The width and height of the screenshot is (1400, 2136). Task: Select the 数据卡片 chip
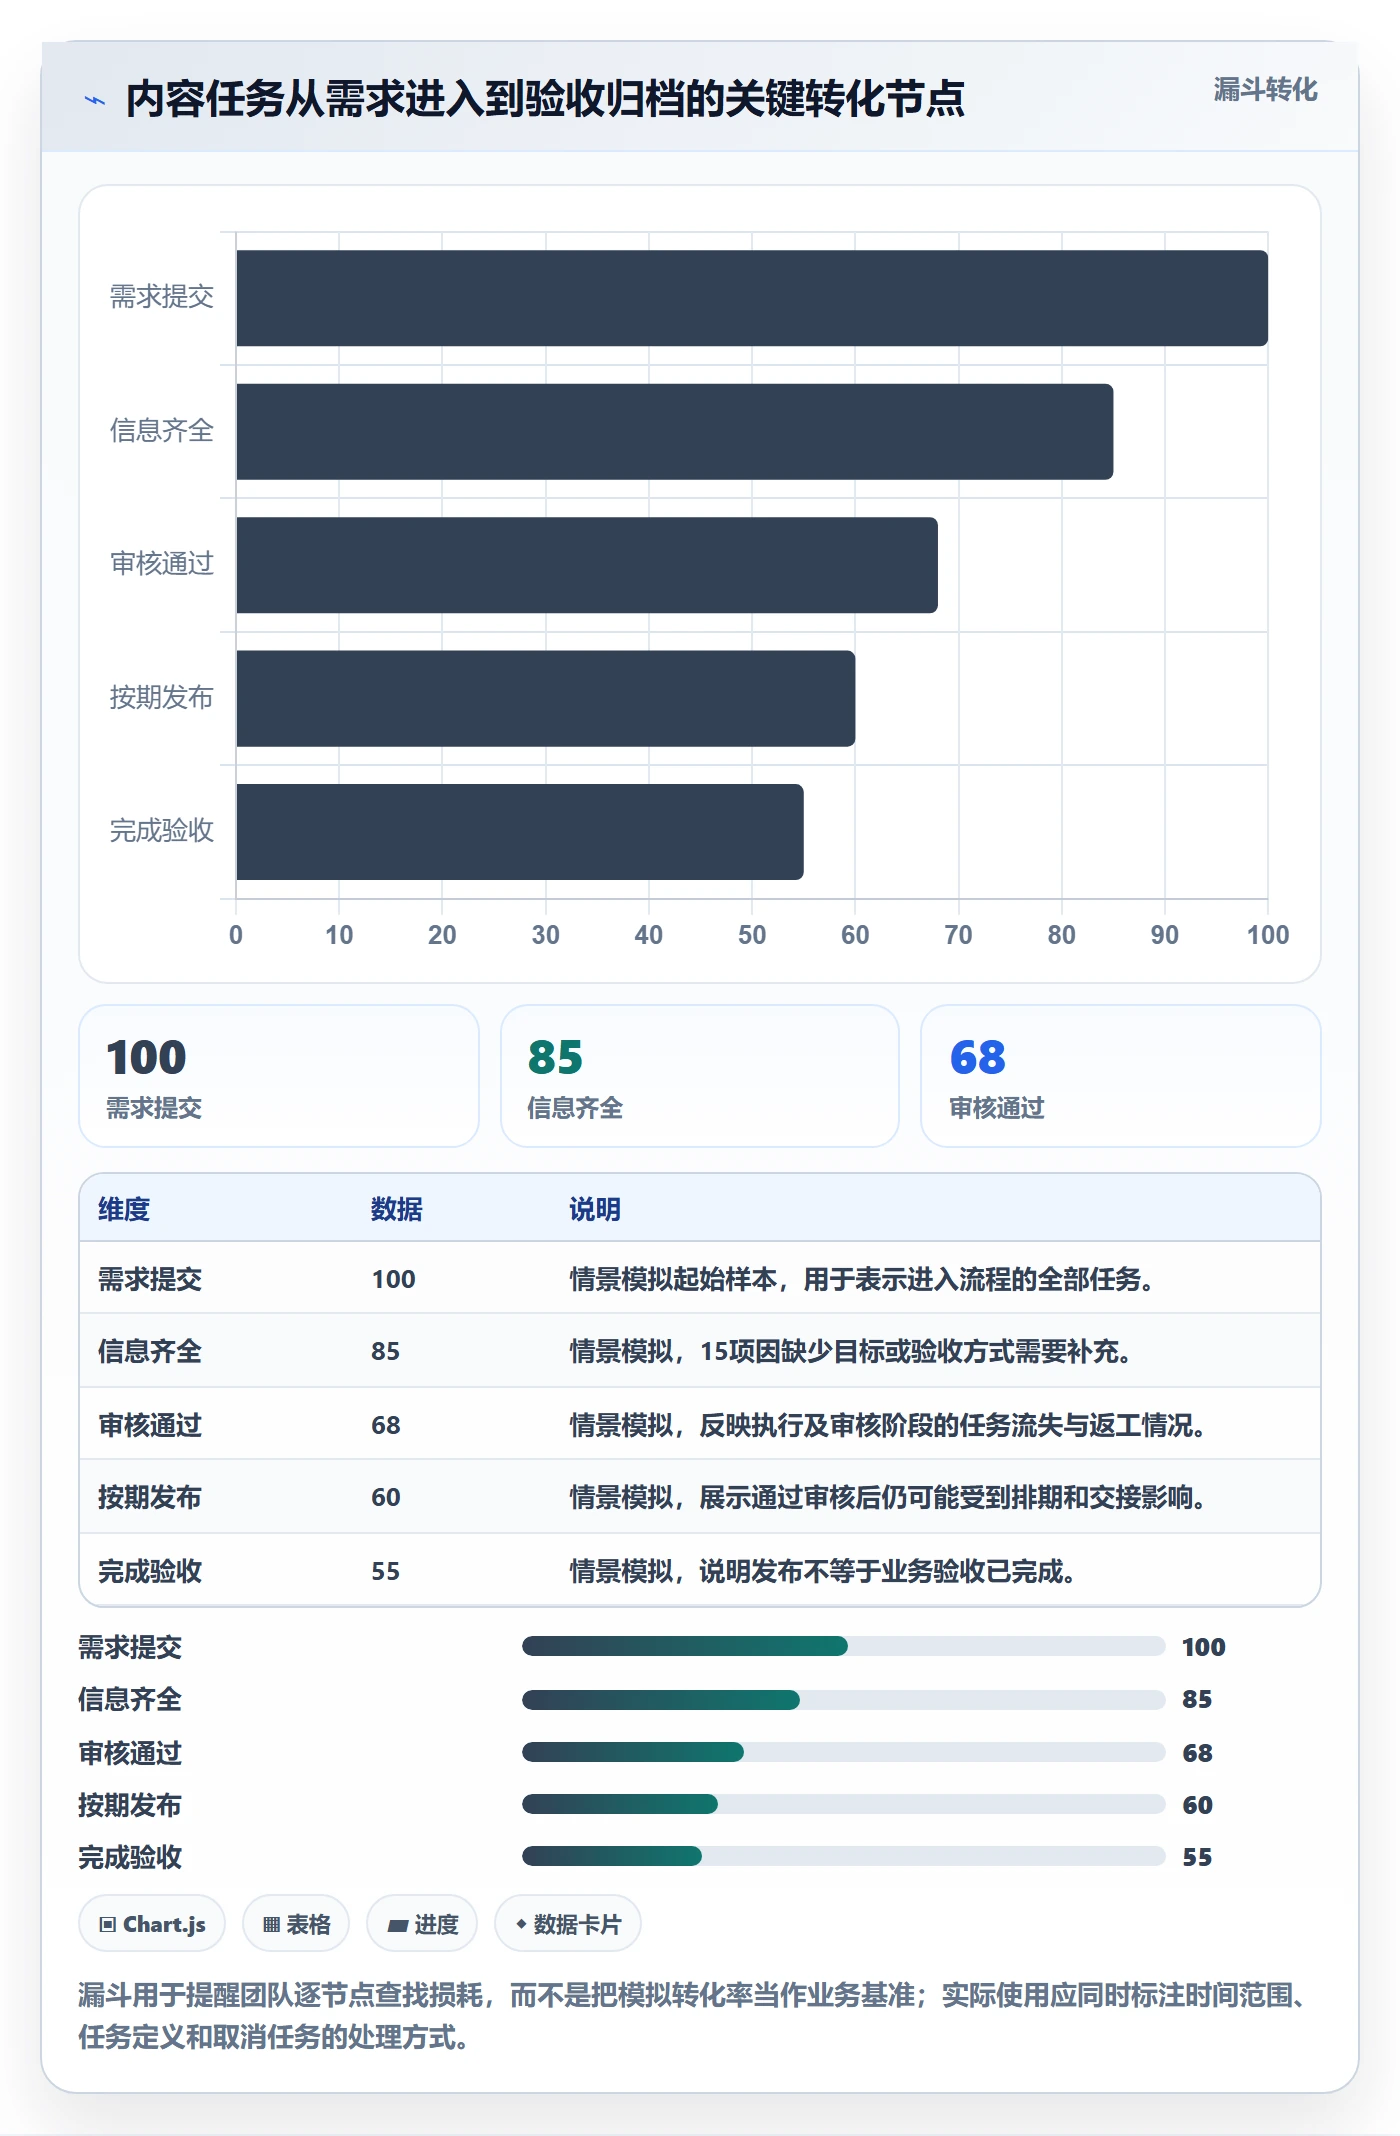pyautogui.click(x=568, y=1923)
